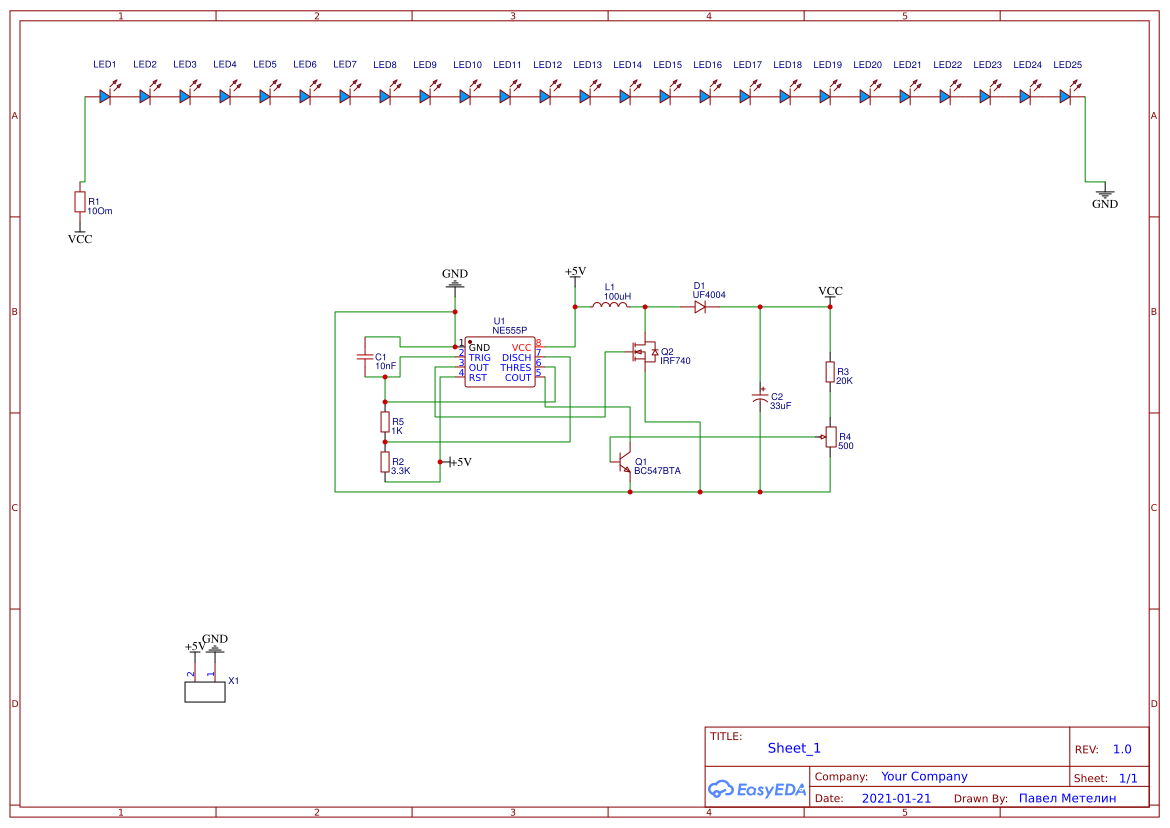Click the X1 connector symbol

click(205, 691)
